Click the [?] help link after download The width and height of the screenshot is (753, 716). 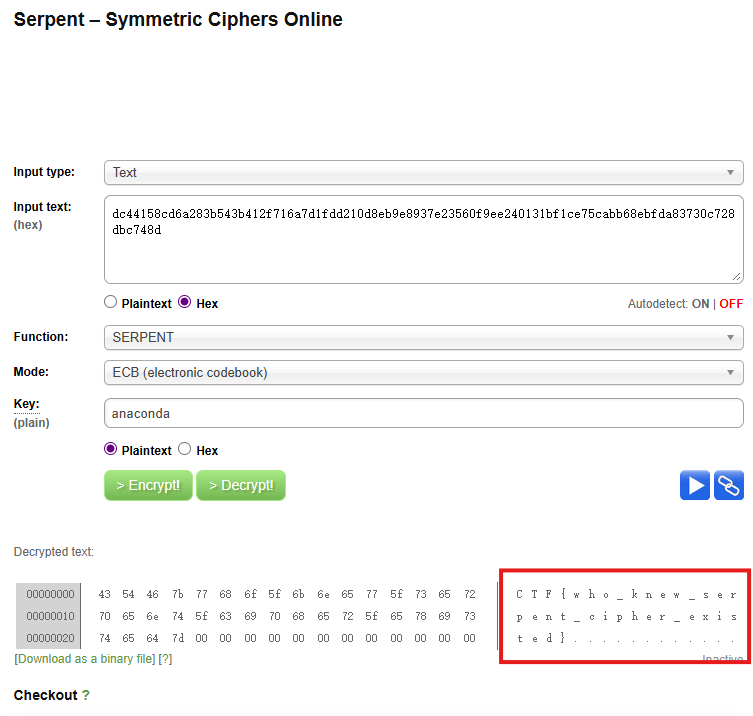[x=165, y=659]
